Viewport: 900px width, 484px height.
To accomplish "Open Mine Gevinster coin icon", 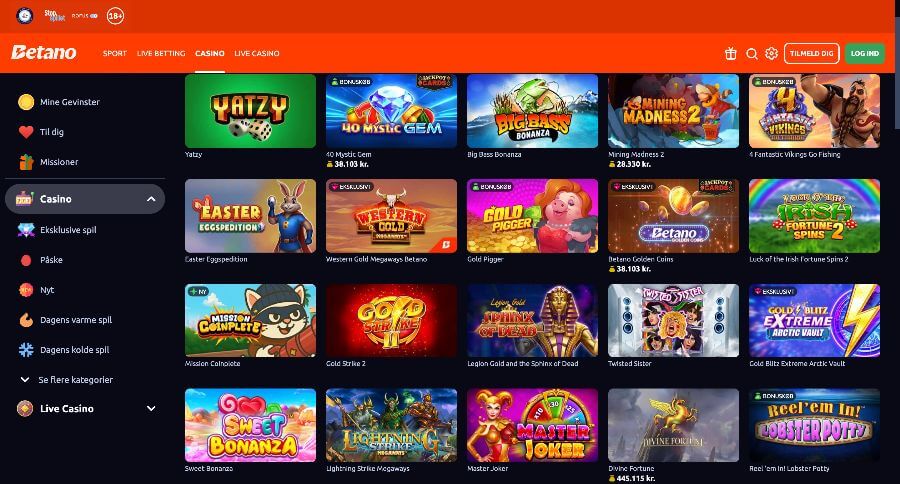I will [x=26, y=102].
